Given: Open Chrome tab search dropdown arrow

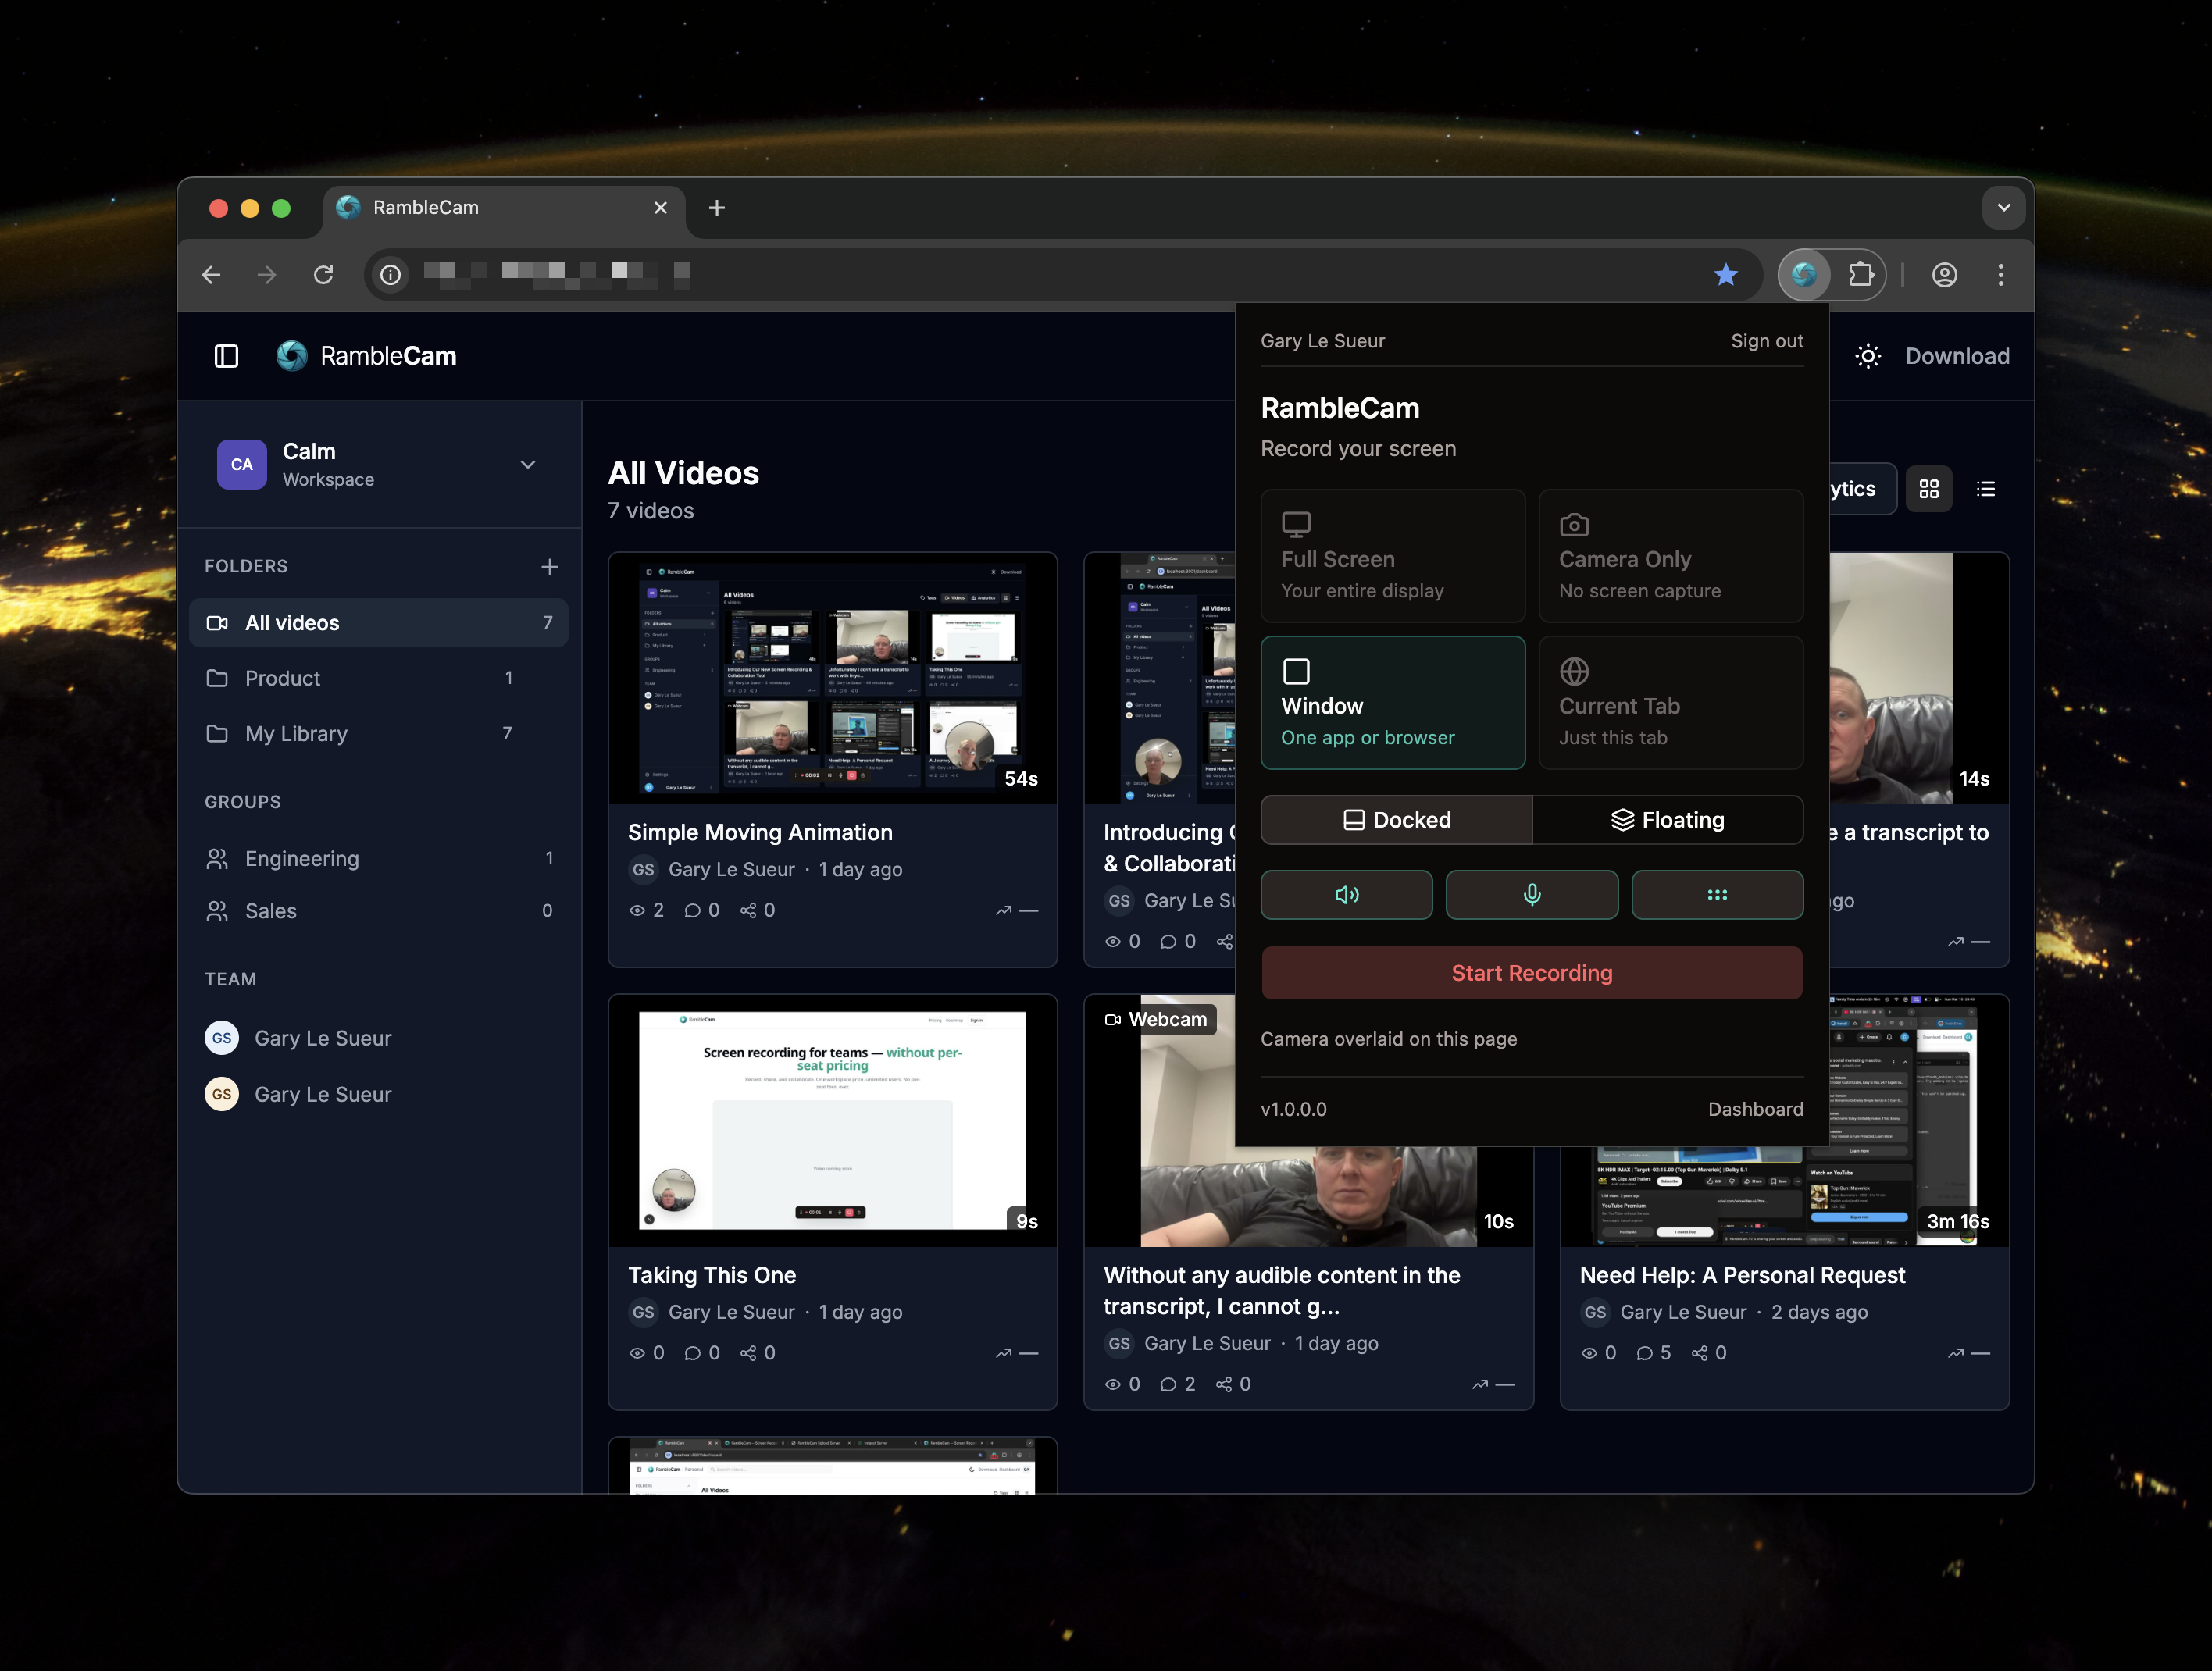Looking at the screenshot, I should [2003, 208].
